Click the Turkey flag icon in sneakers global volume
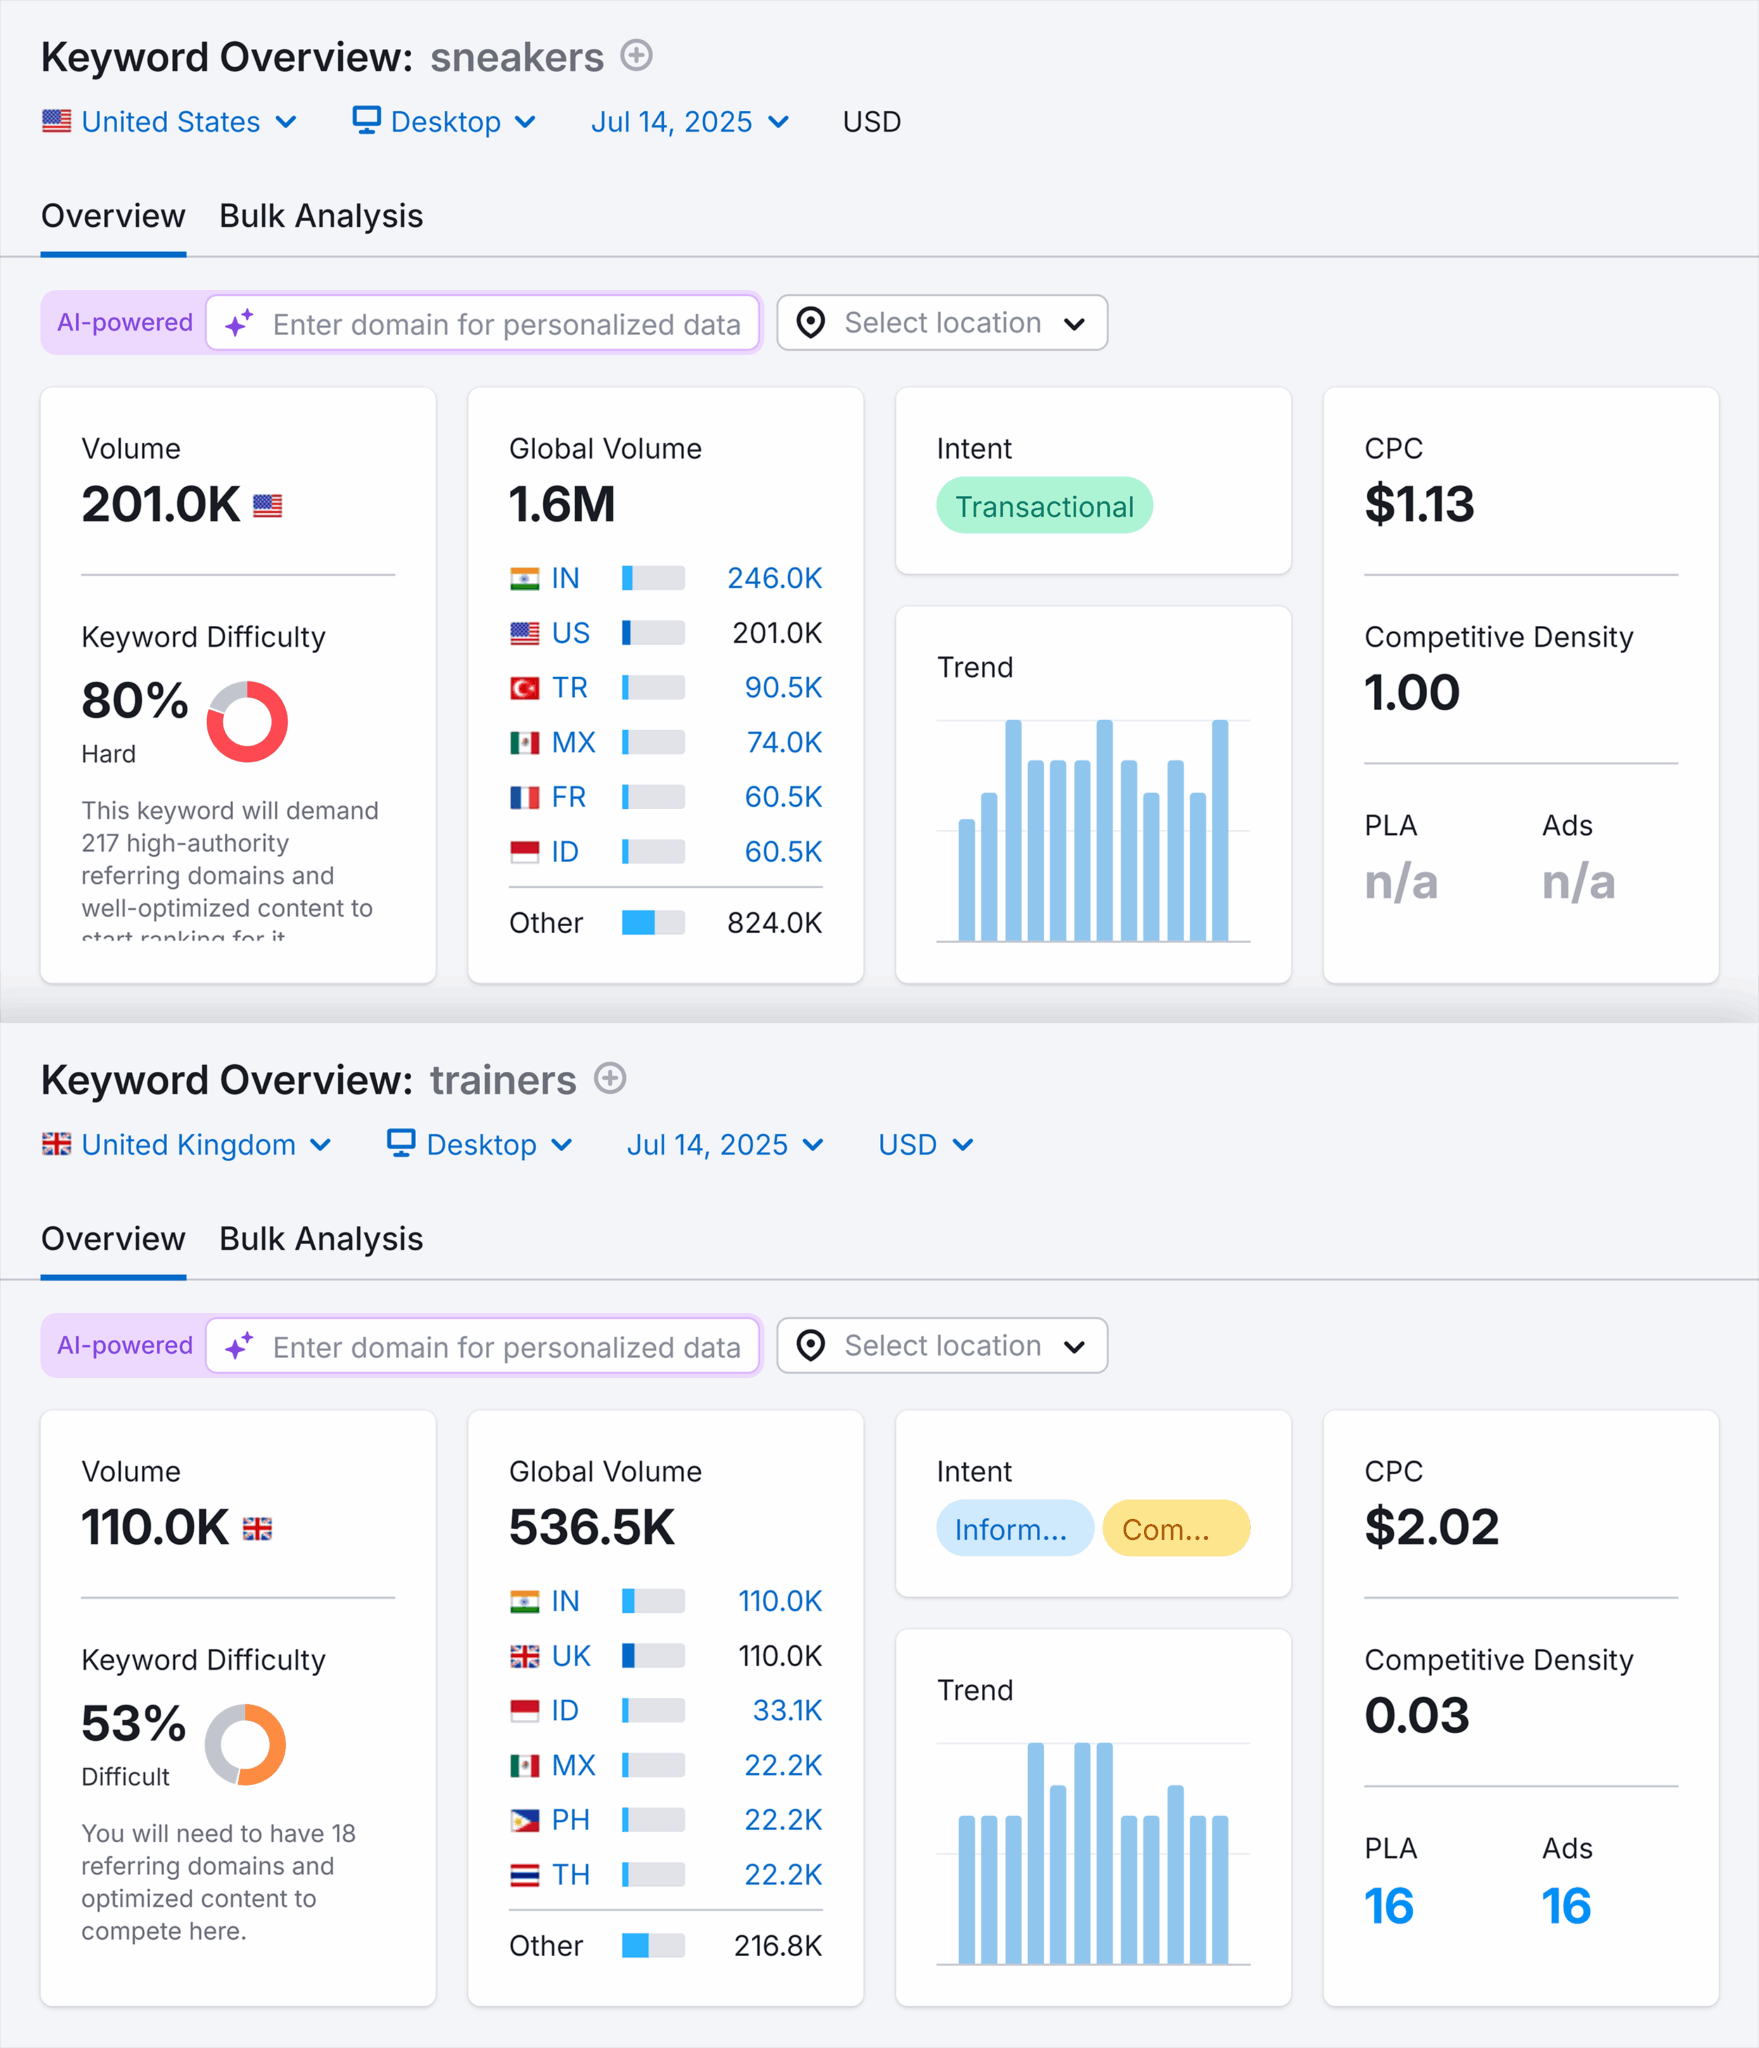The width and height of the screenshot is (1759, 2048). coord(524,688)
